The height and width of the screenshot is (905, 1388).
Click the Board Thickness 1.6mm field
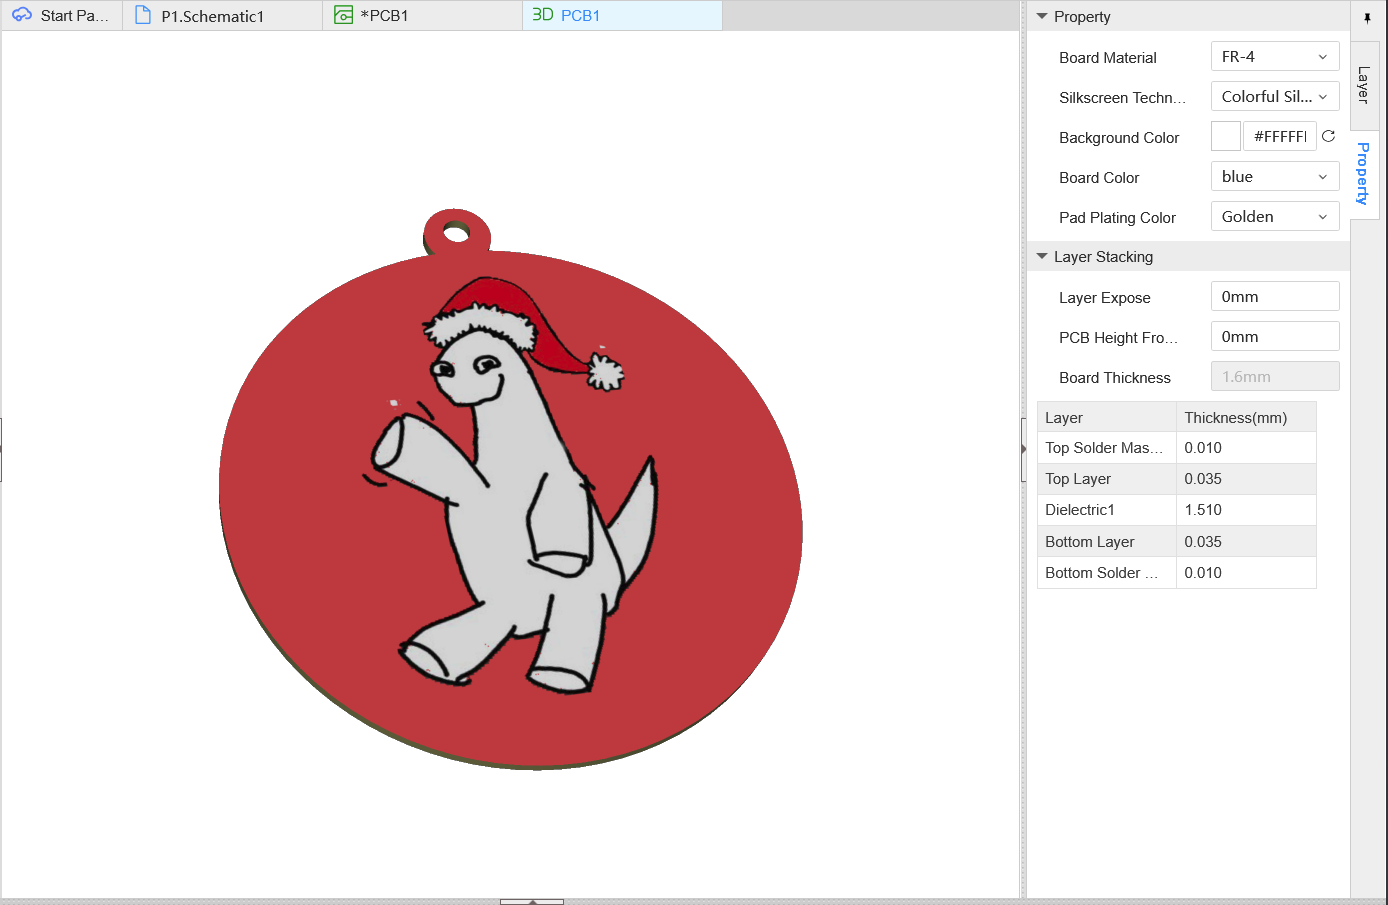1275,377
